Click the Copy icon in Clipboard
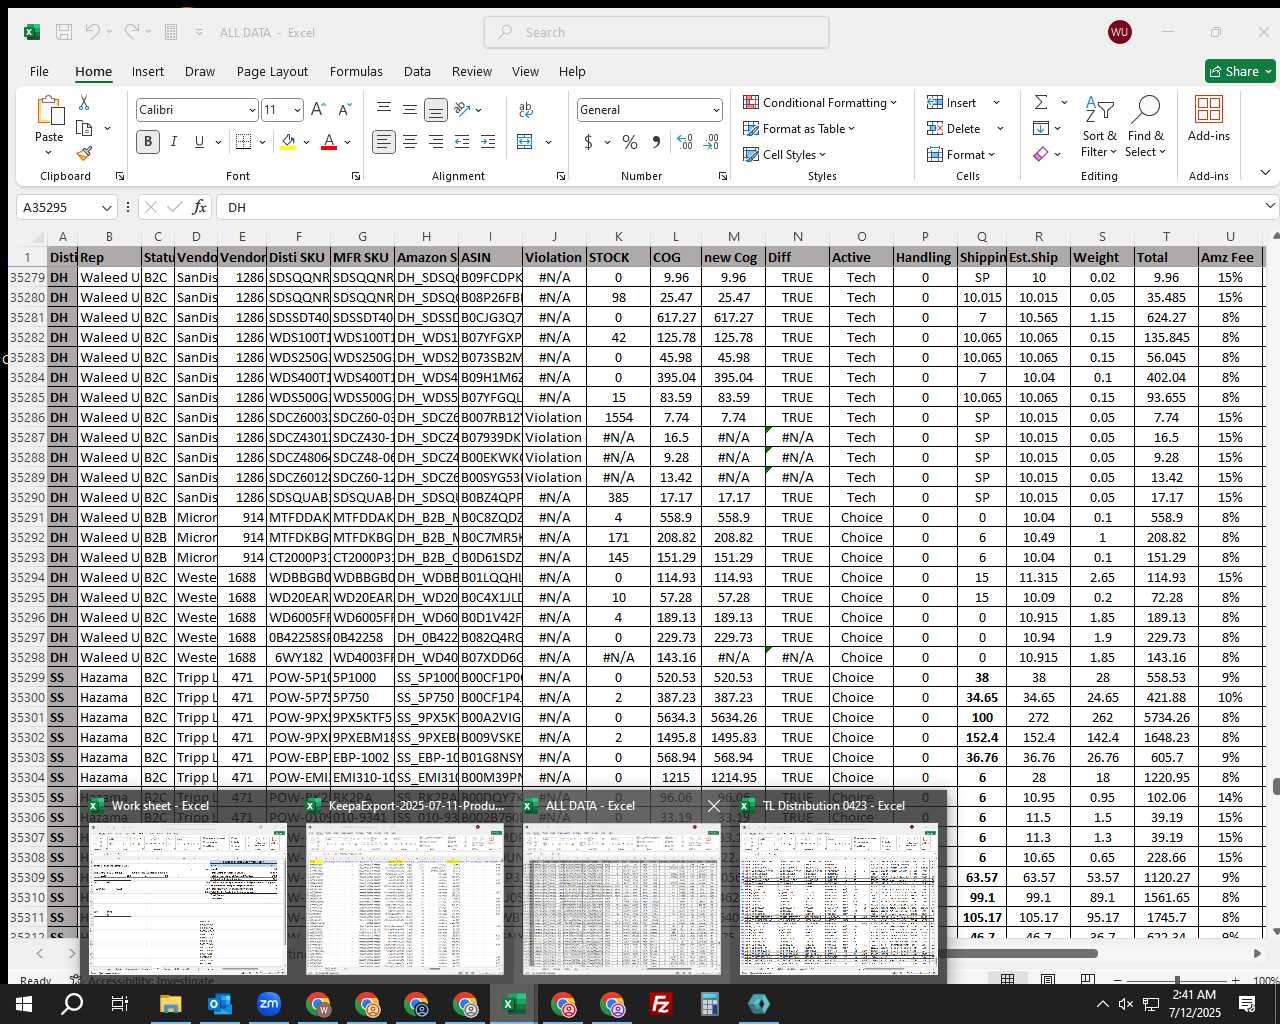Viewport: 1280px width, 1024px height. click(84, 128)
